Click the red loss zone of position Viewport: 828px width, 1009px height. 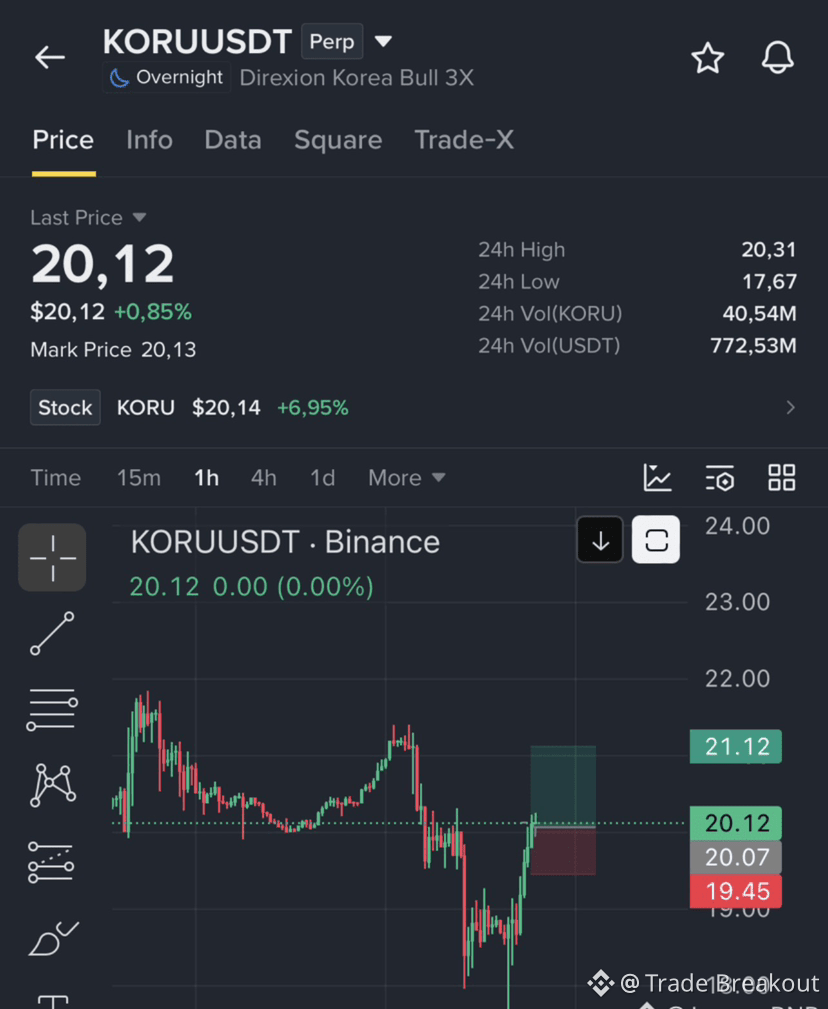point(563,851)
